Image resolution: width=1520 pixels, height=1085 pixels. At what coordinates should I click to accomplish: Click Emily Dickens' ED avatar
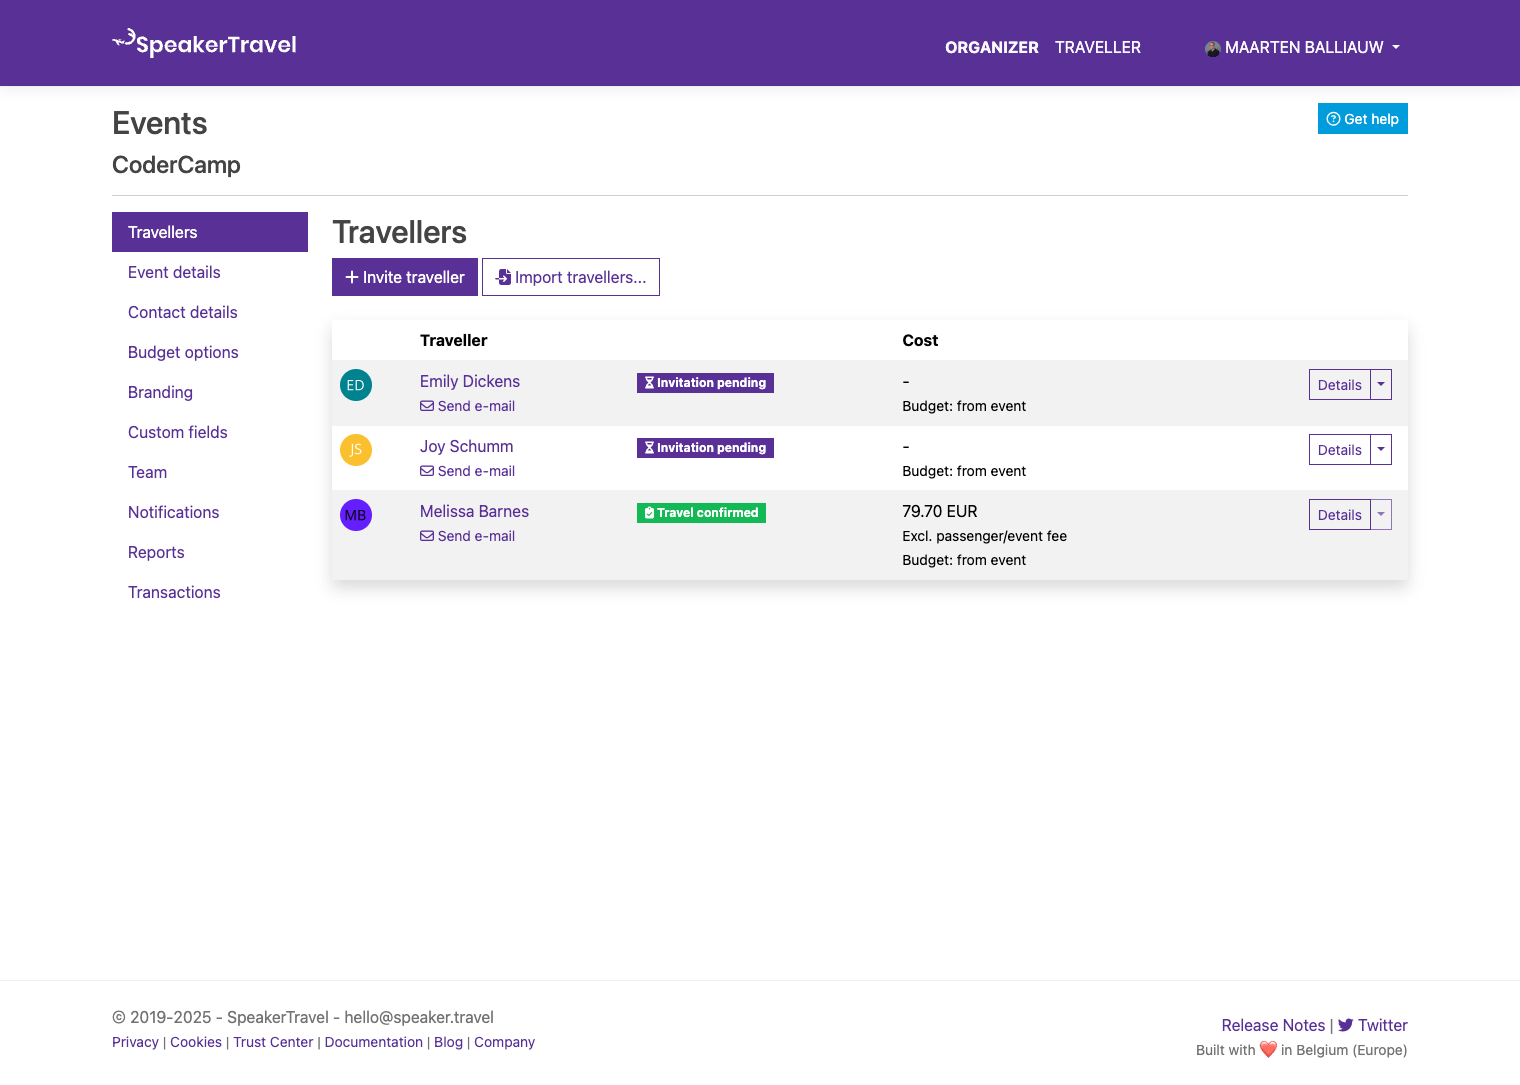click(356, 385)
